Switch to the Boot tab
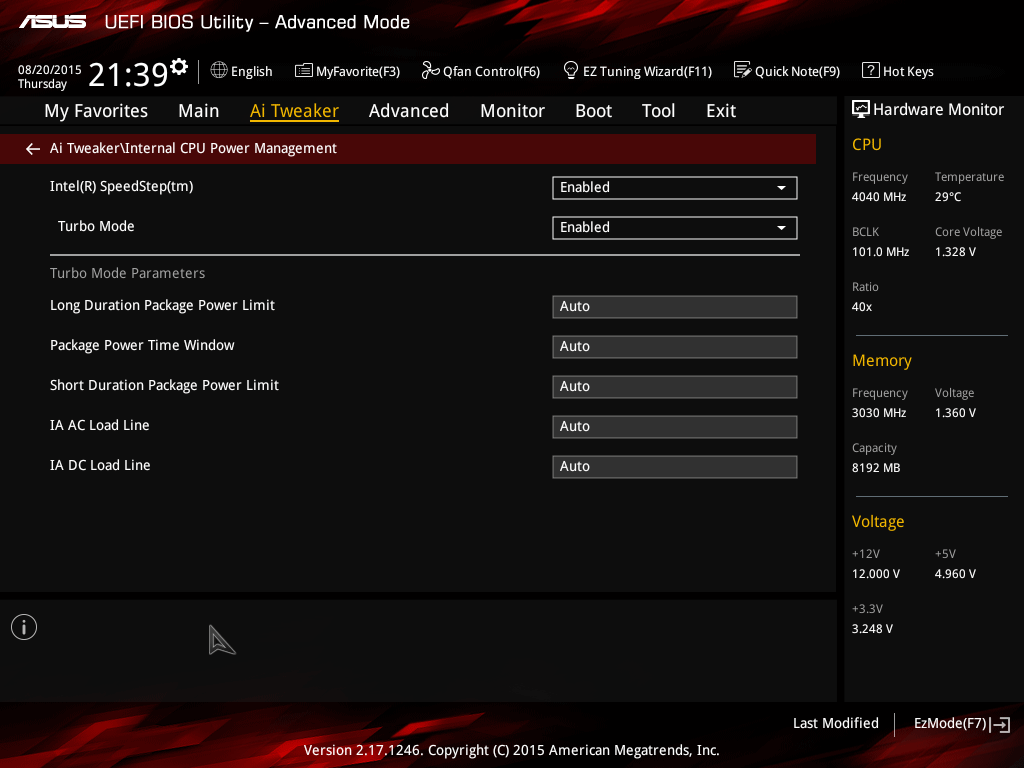 click(x=594, y=111)
